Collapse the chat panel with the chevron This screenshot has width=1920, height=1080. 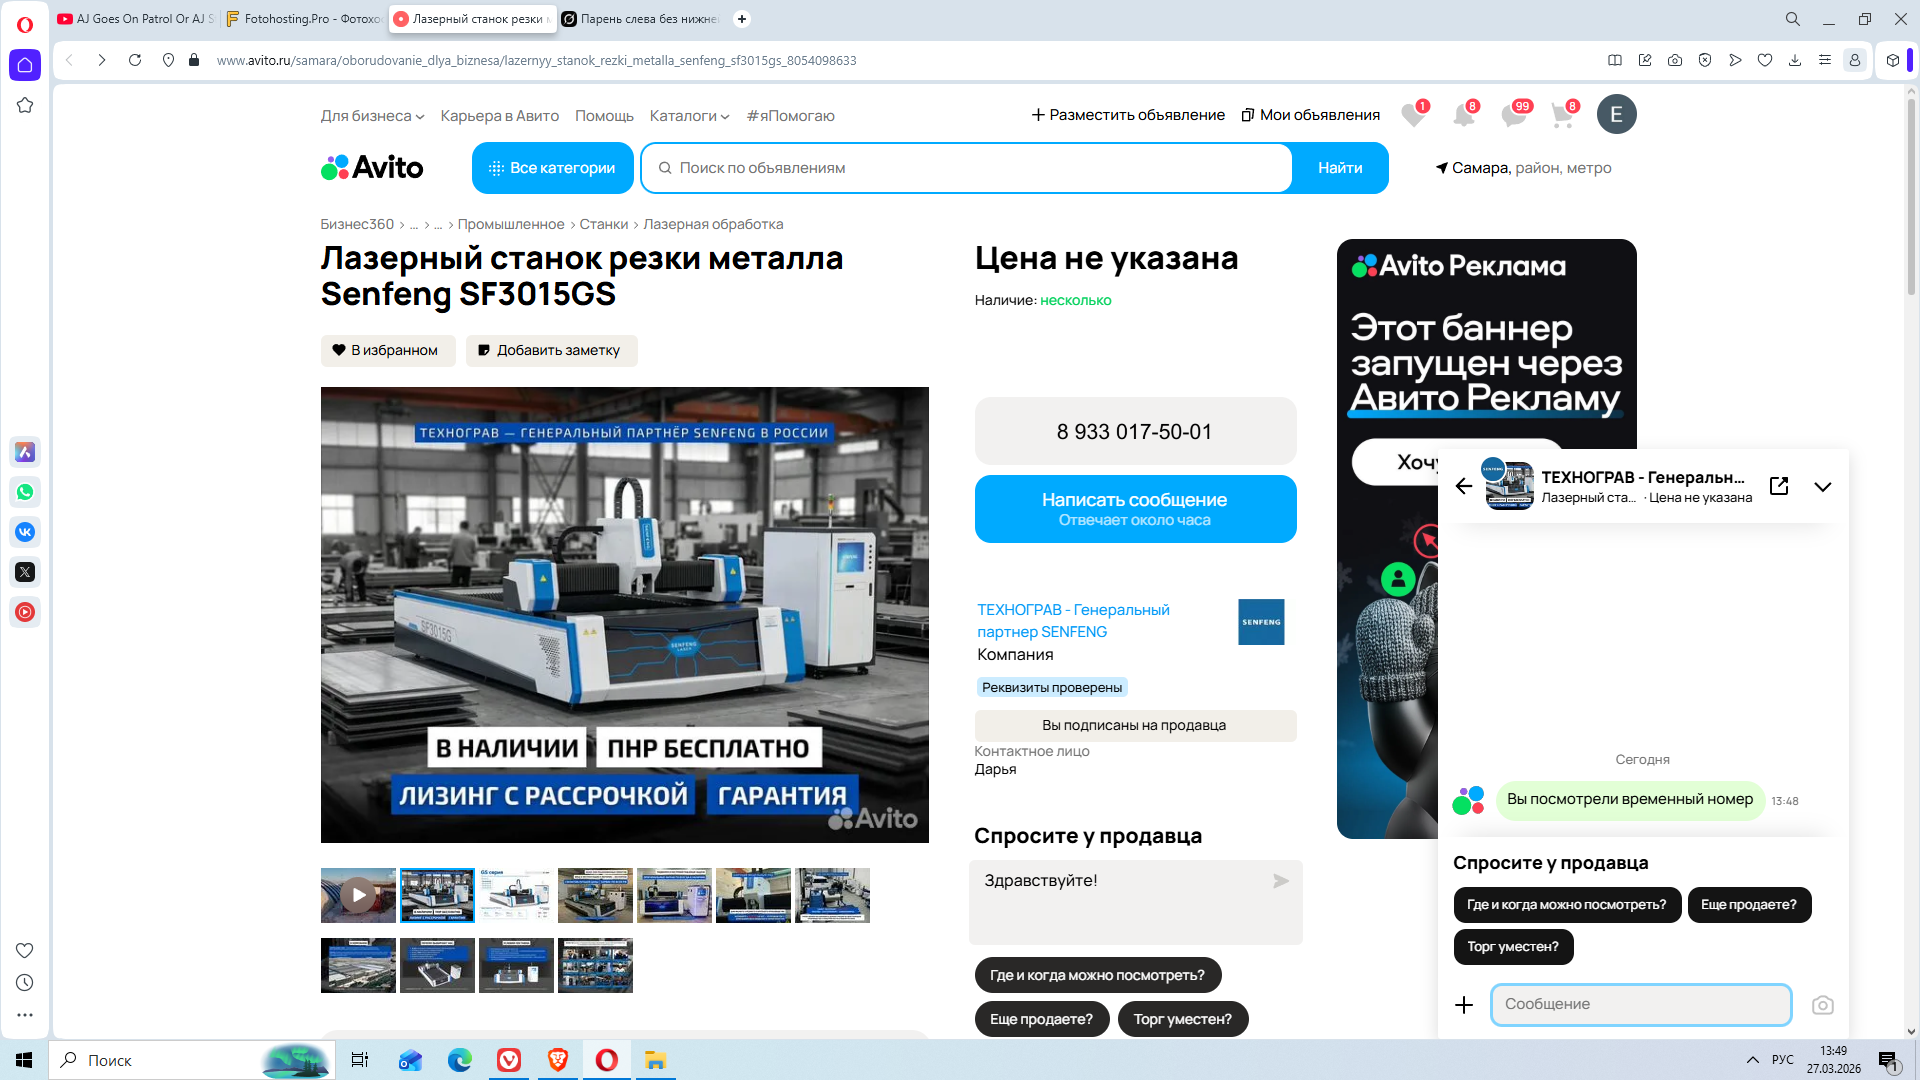[1822, 487]
